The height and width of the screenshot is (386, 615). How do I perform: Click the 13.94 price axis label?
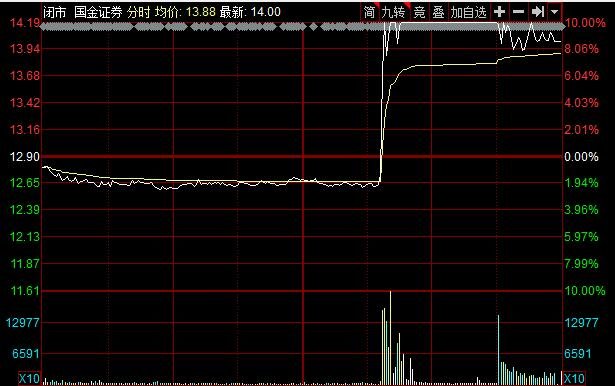click(x=25, y=49)
